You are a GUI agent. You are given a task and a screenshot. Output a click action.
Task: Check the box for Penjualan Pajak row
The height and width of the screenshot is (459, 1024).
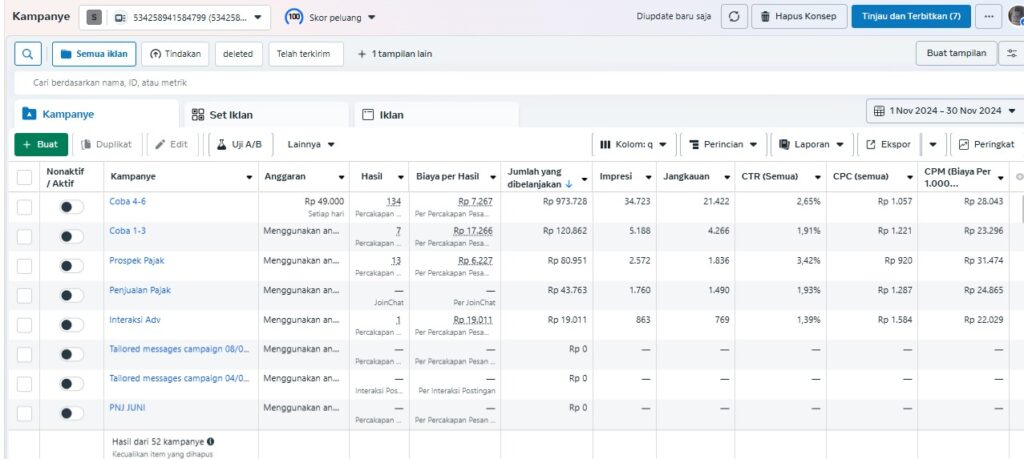(25, 295)
